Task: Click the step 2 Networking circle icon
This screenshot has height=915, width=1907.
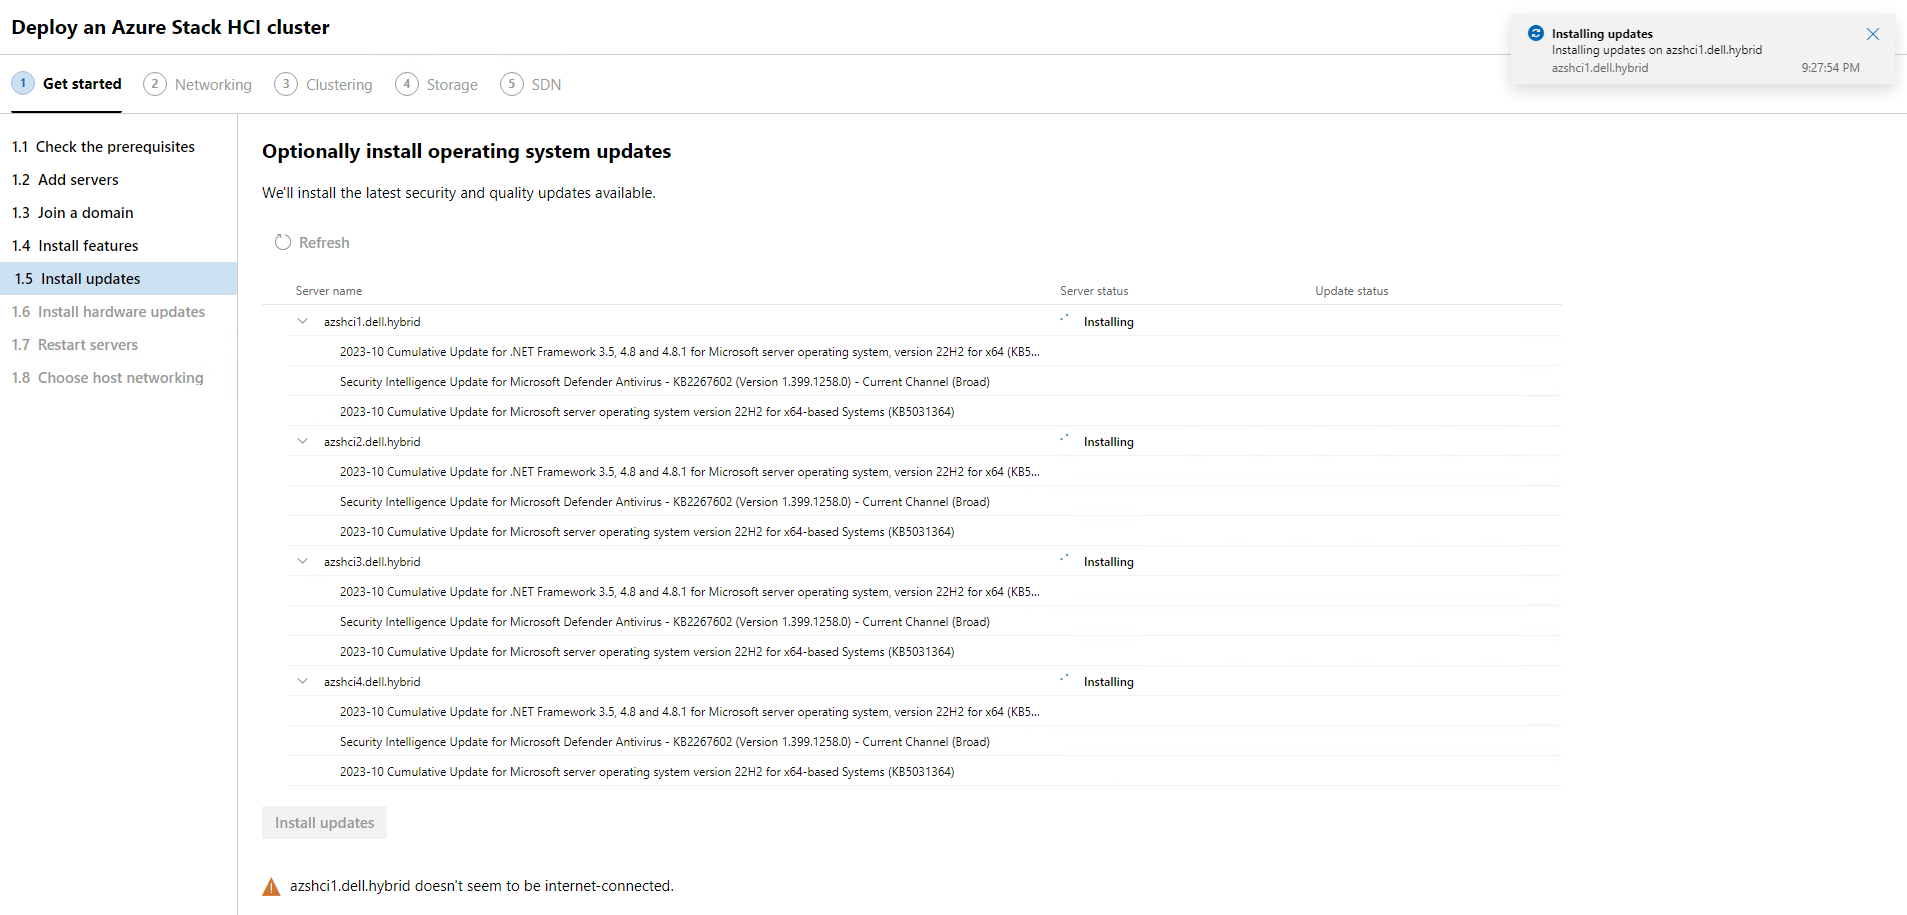Action: pyautogui.click(x=155, y=84)
